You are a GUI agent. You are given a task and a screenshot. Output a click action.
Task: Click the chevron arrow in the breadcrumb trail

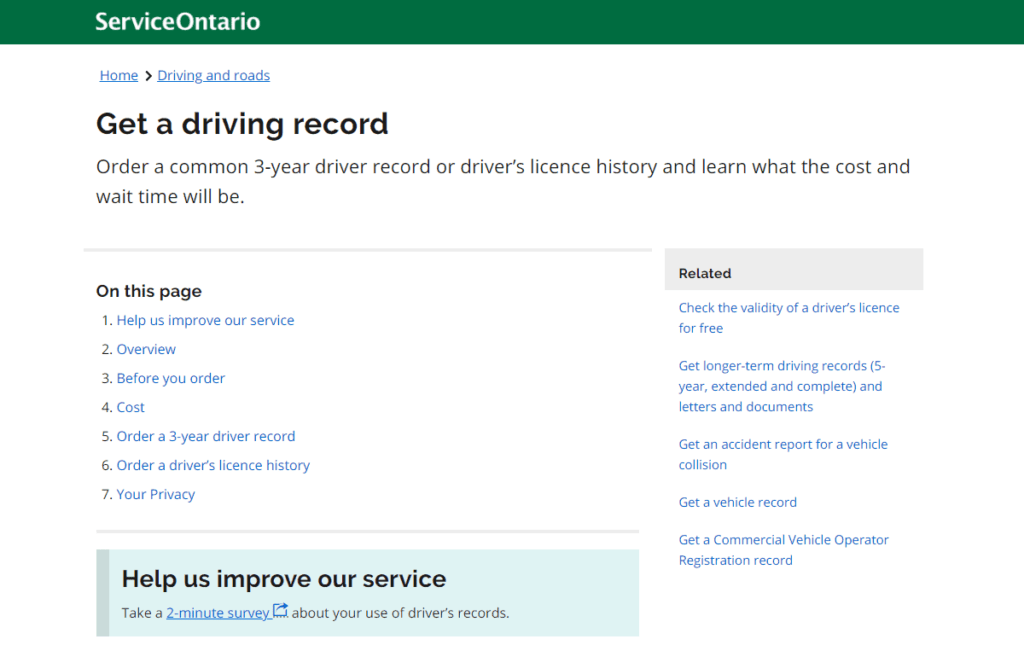coord(147,75)
